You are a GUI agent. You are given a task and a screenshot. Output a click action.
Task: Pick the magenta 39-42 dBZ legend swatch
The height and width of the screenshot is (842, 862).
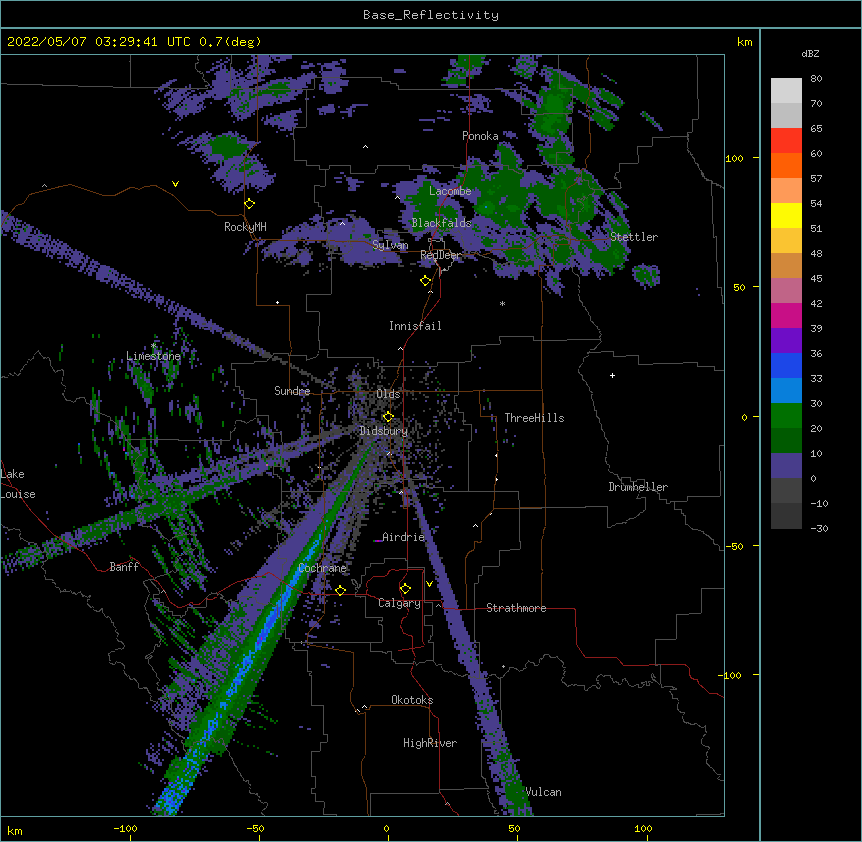786,316
